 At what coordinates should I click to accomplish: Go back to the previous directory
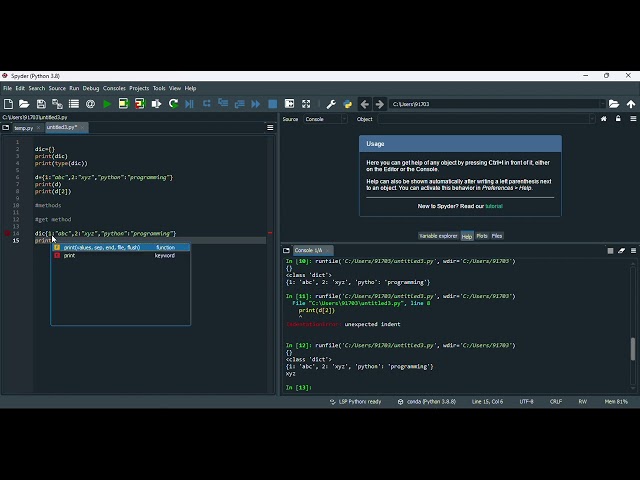coord(364,104)
